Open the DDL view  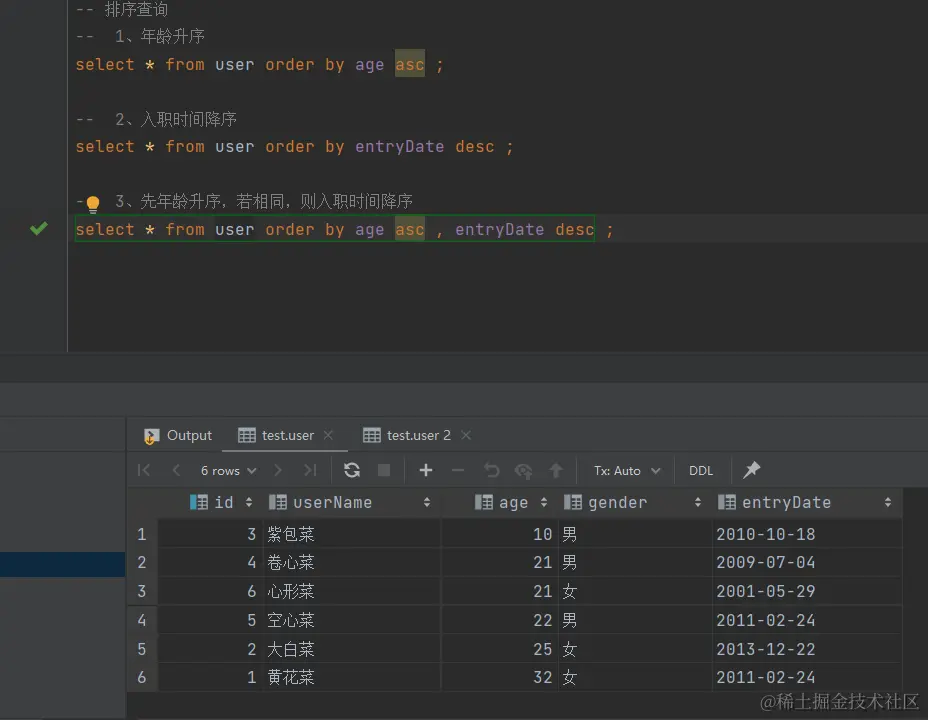point(701,470)
